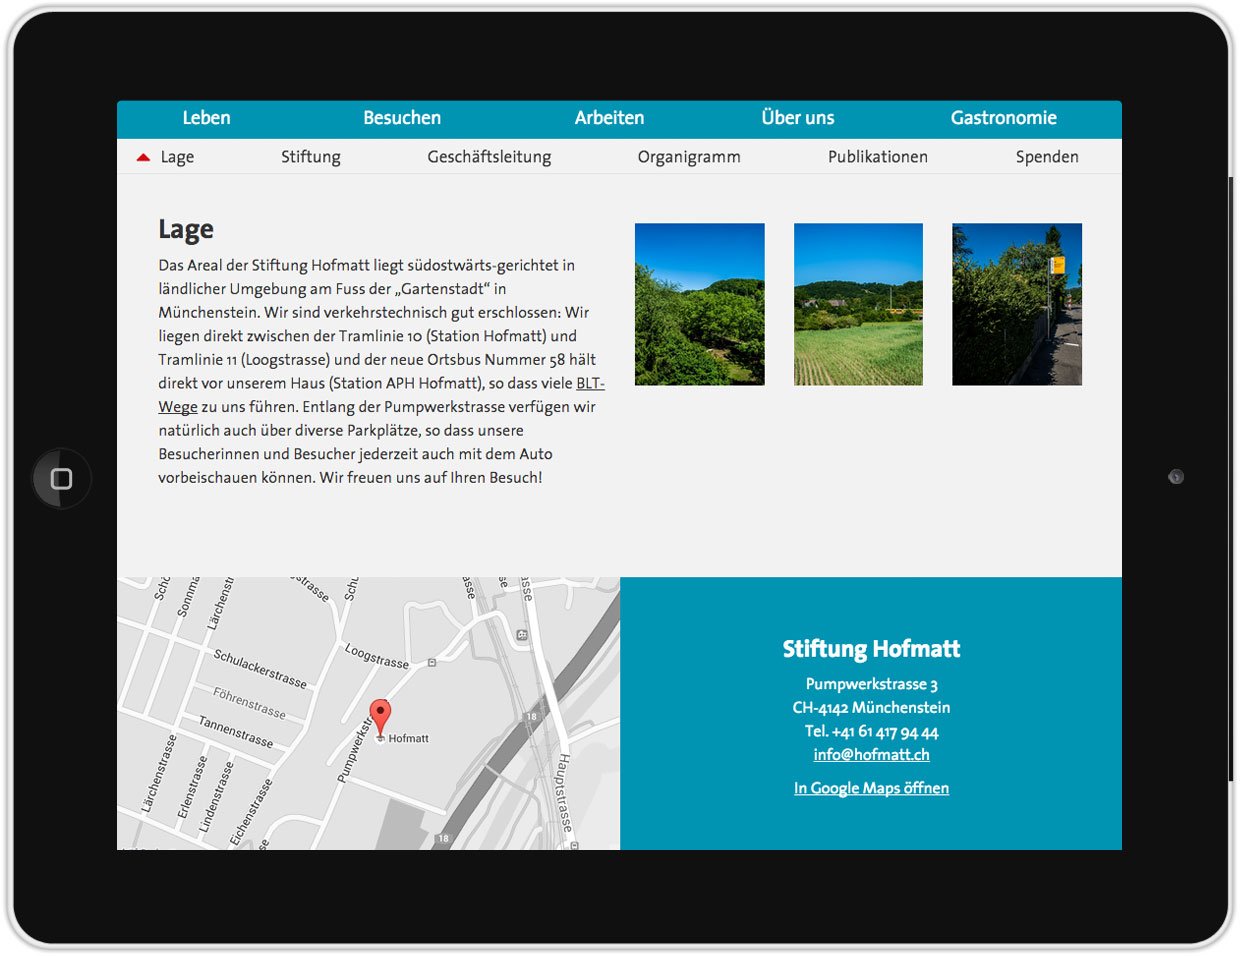Screen dimensions: 1240x956
Task: Enlarge the forest hill photo thumbnail
Action: point(699,304)
